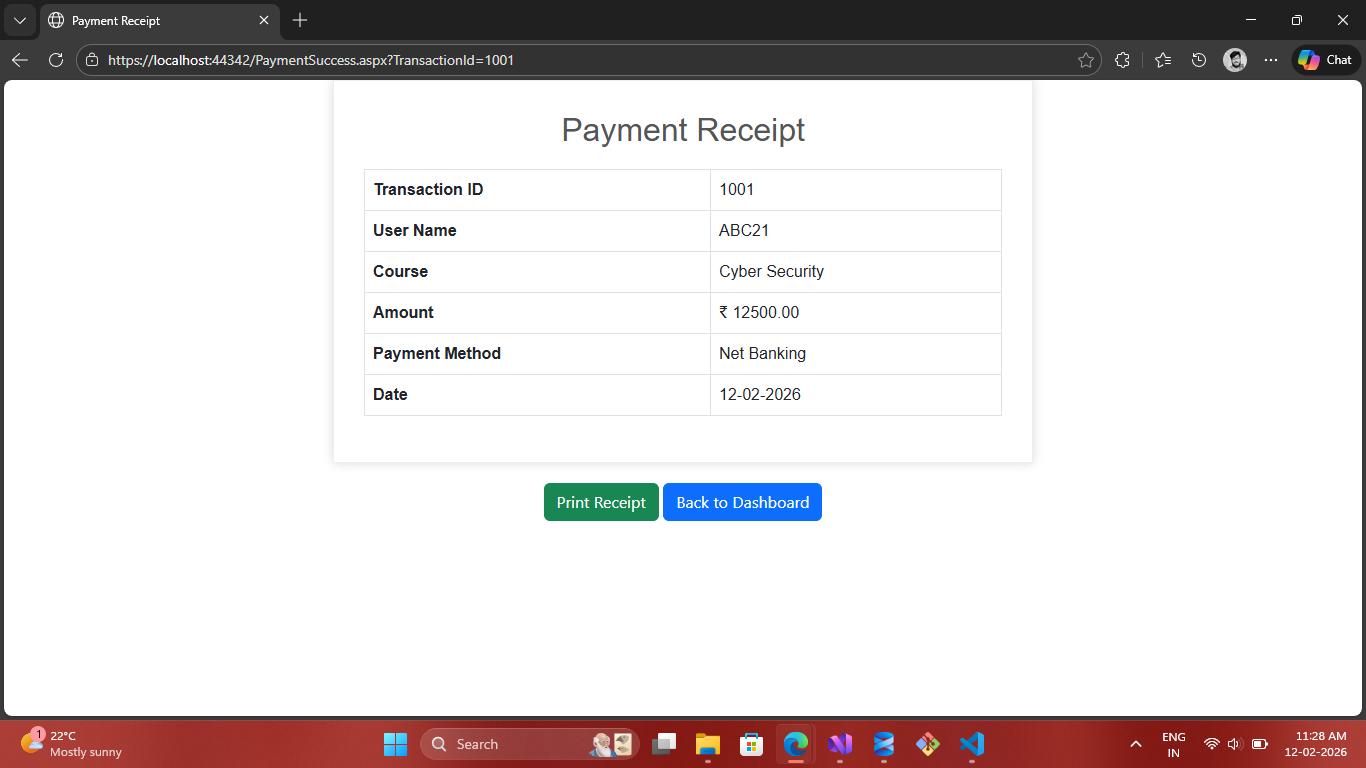Select the Payment Receipt tab
This screenshot has width=1366, height=768.
[150, 20]
